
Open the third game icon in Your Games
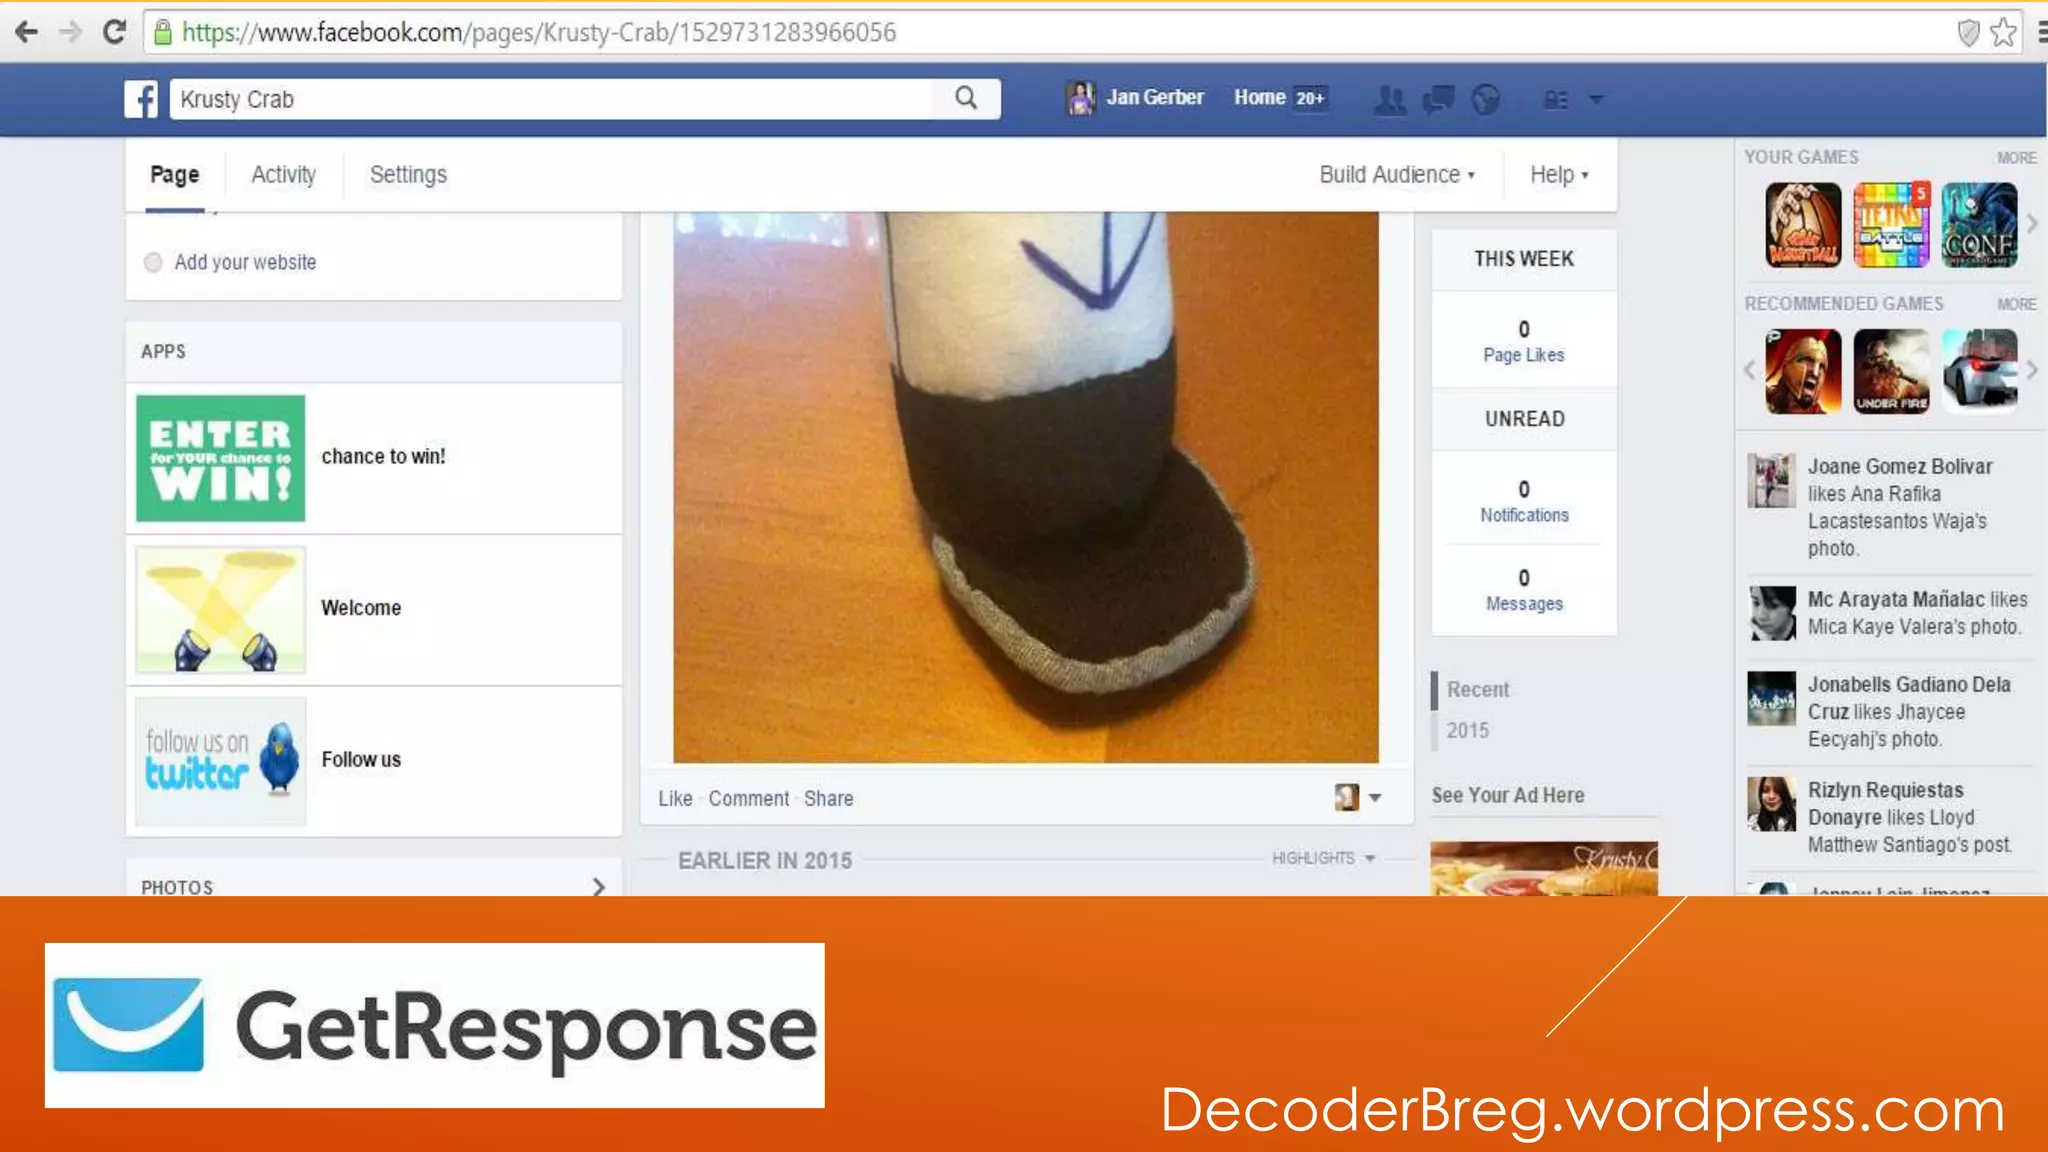pos(1979,225)
